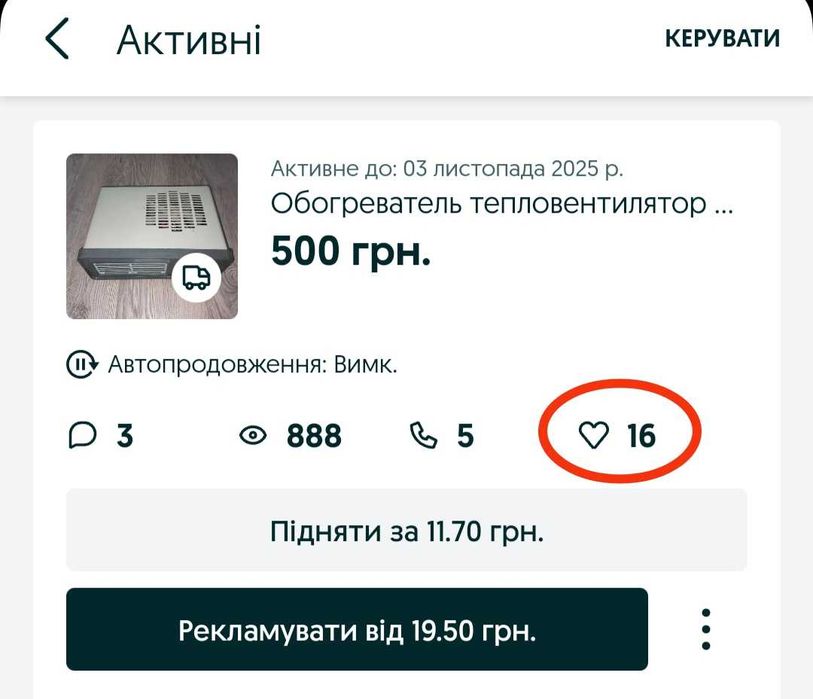813x699 pixels.
Task: Tap the views count 888
Action: (314, 436)
